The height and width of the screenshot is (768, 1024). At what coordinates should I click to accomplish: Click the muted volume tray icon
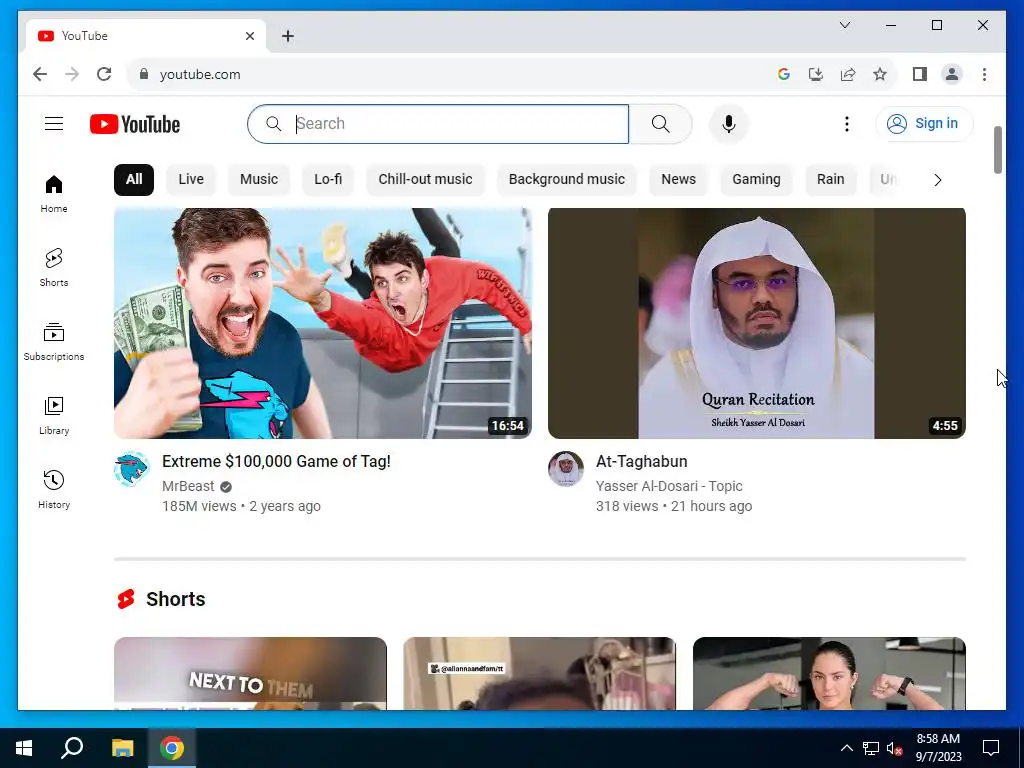[894, 748]
